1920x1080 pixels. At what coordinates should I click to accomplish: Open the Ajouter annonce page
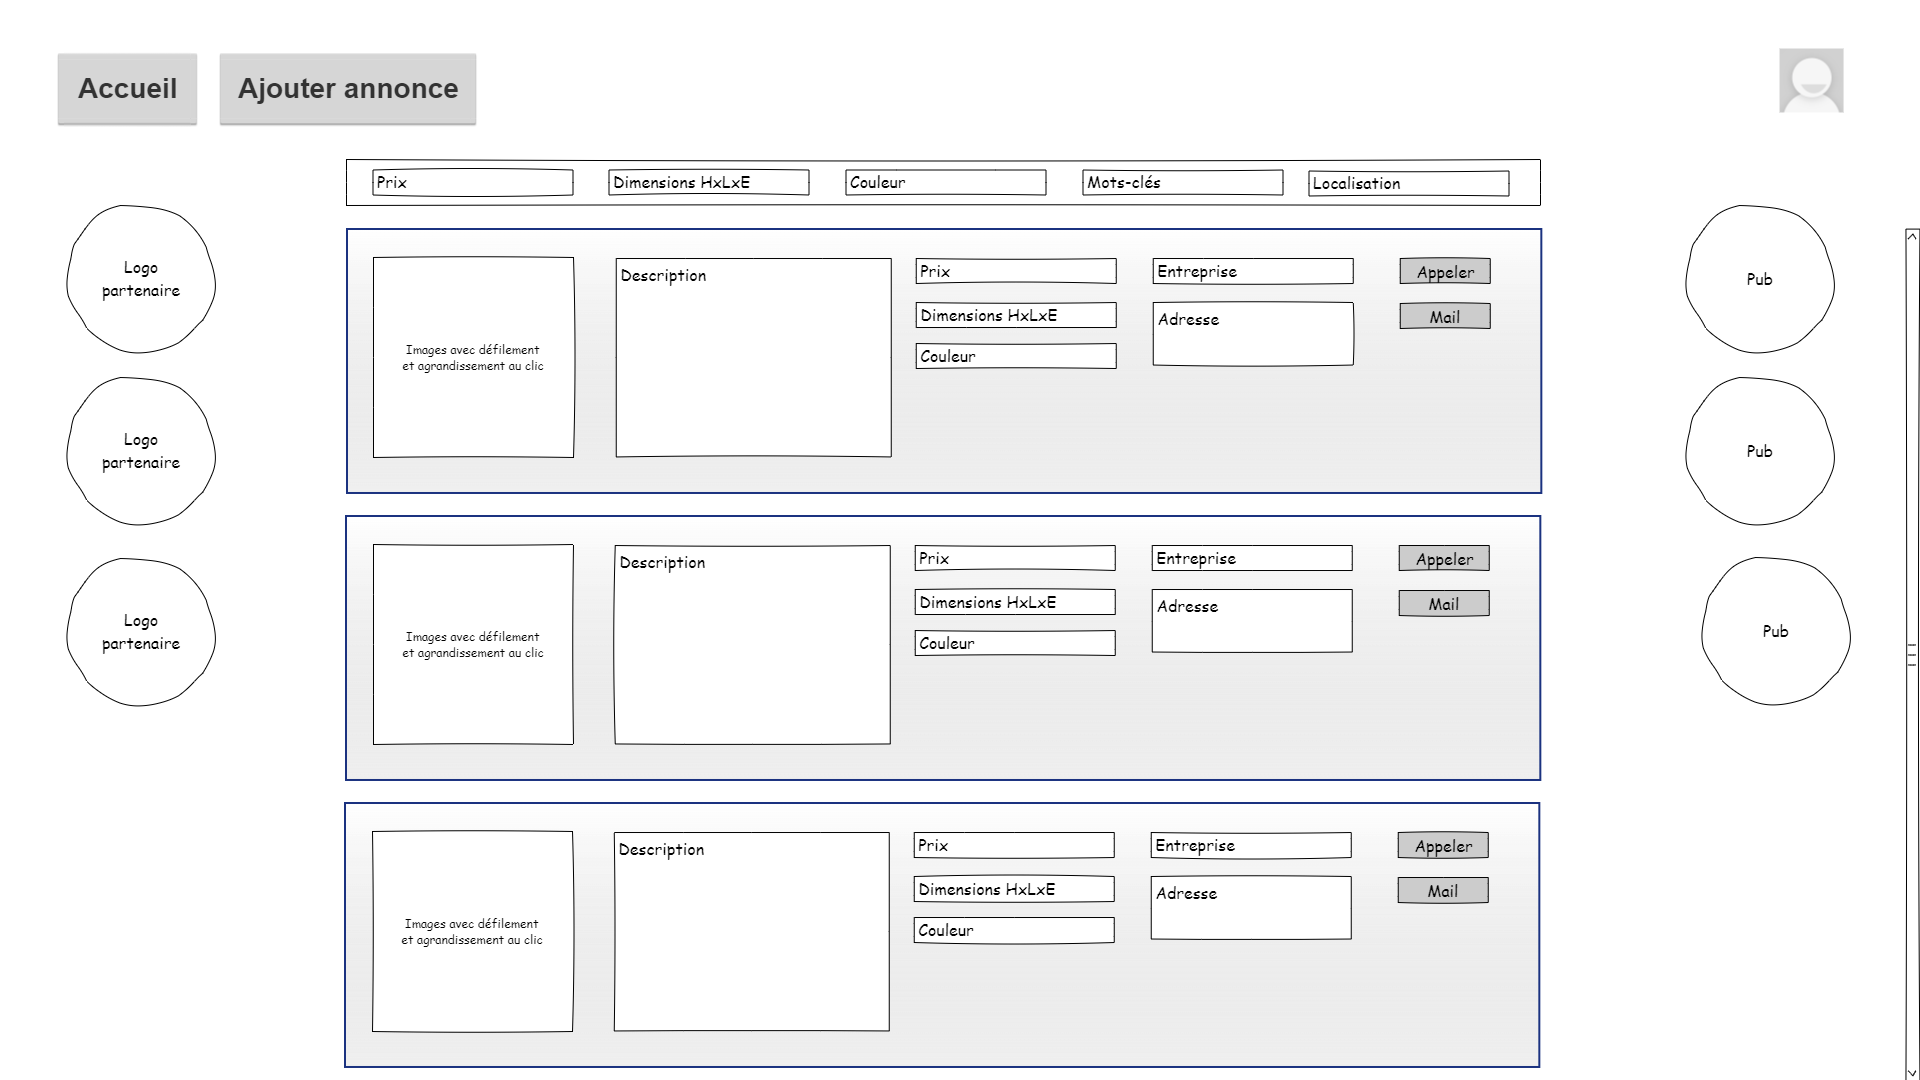coord(347,89)
